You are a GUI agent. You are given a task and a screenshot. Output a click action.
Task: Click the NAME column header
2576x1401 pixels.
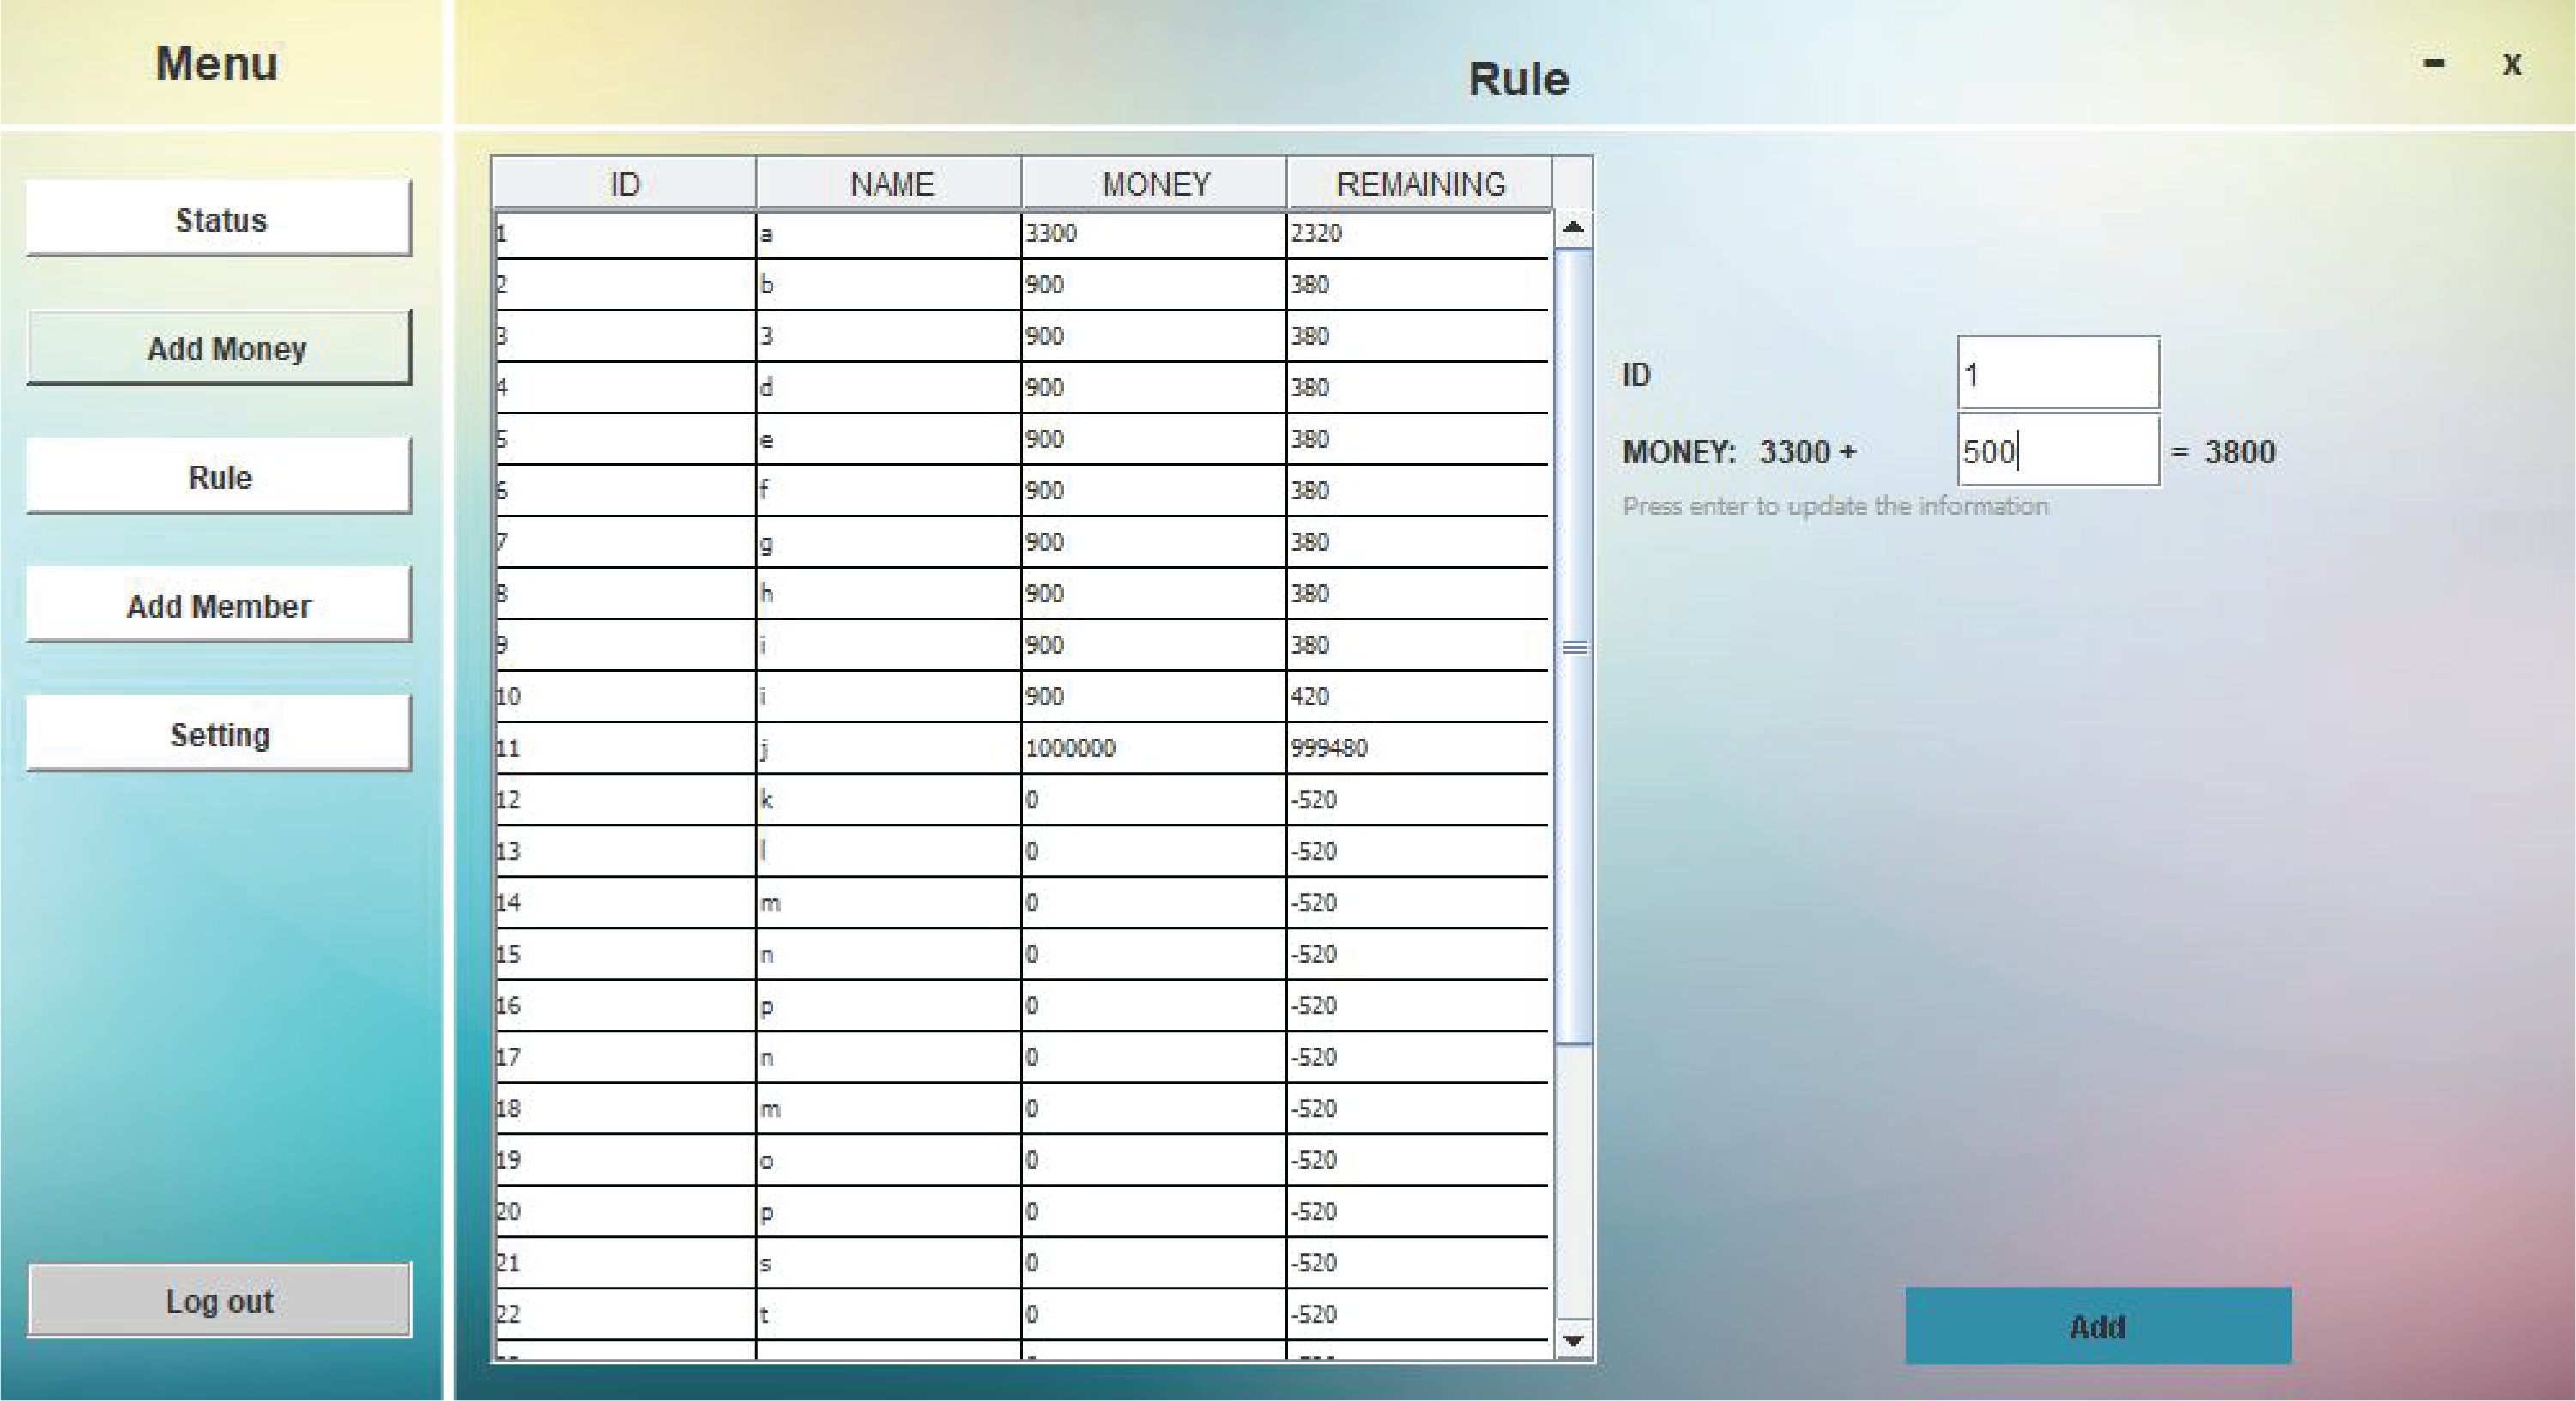[890, 184]
